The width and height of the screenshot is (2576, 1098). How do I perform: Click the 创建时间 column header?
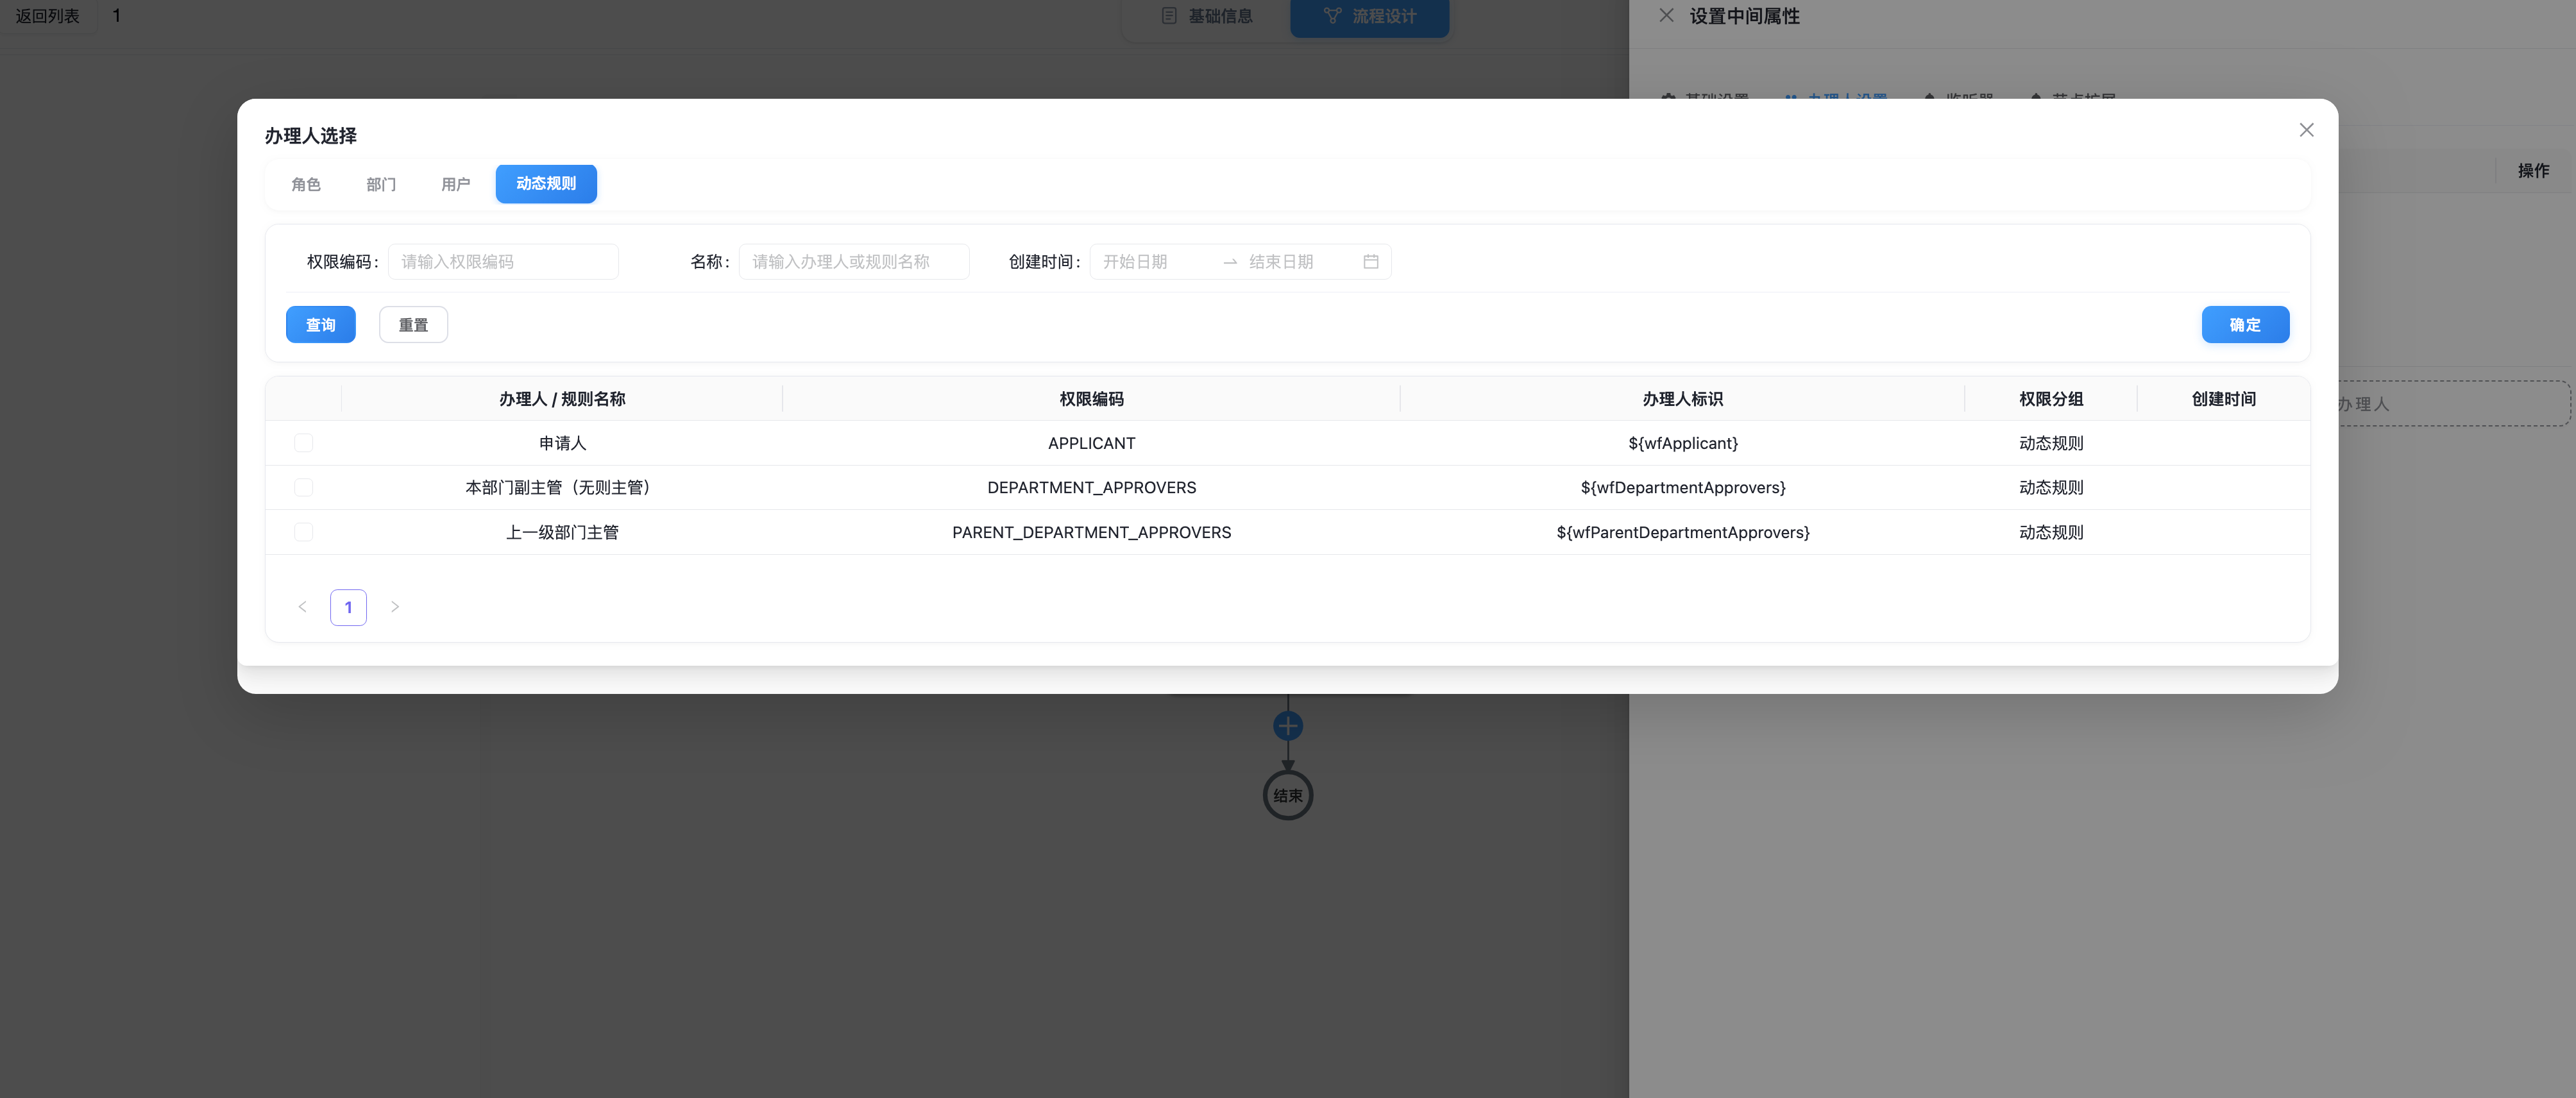[x=2224, y=399]
